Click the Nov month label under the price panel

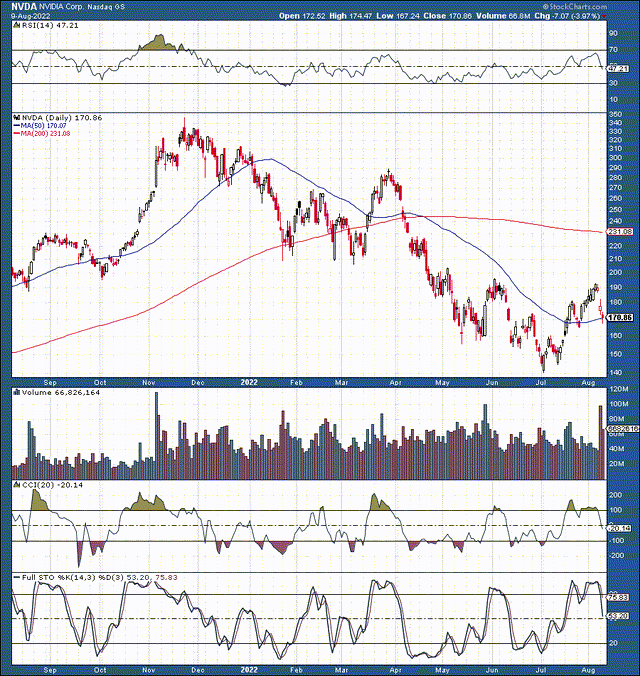[x=149, y=382]
